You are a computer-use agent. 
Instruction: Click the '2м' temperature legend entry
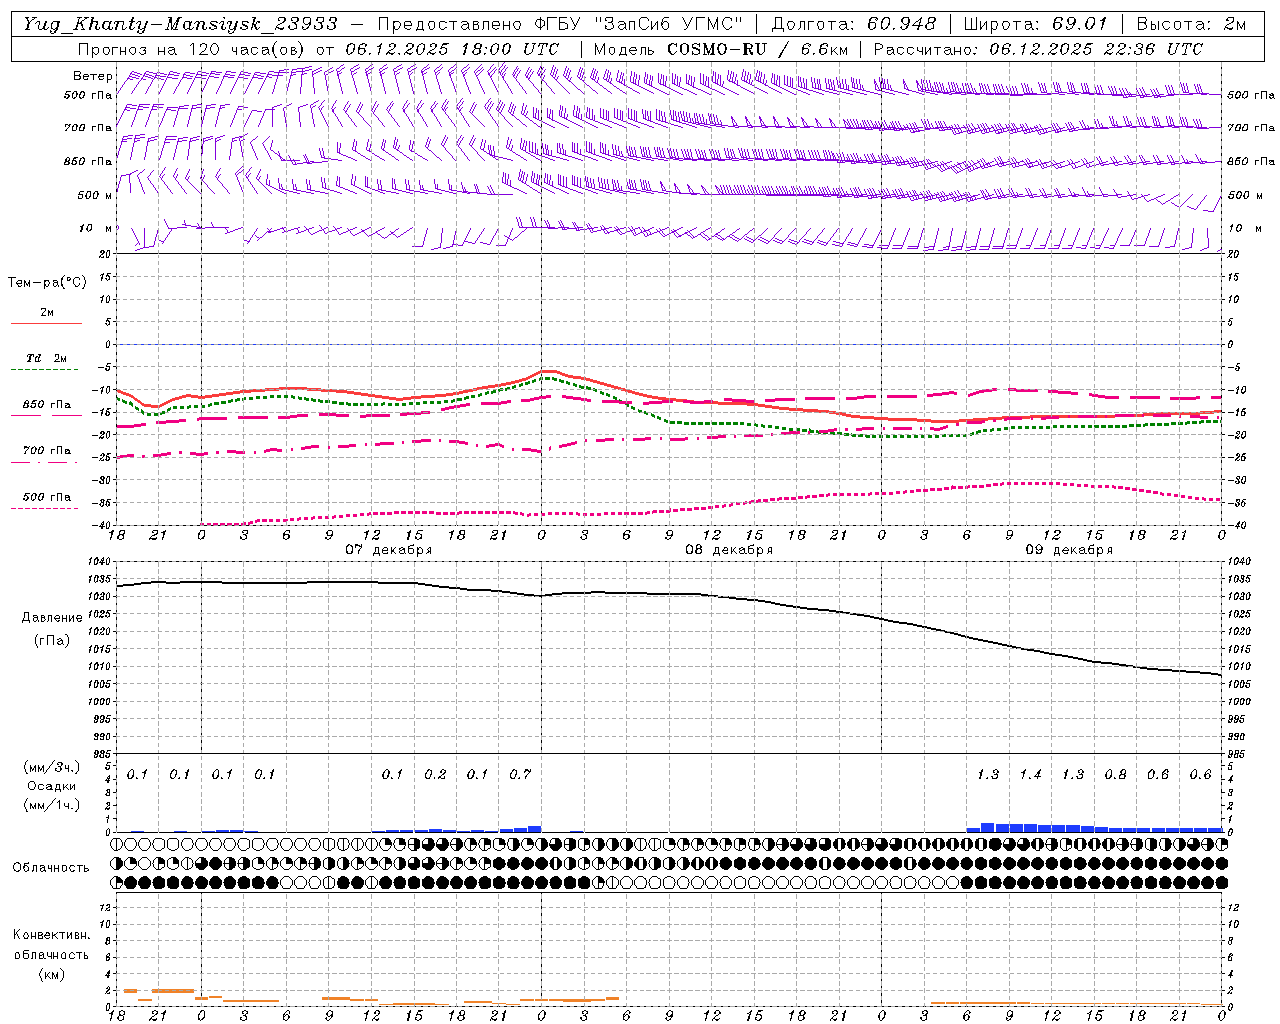pyautogui.click(x=47, y=312)
